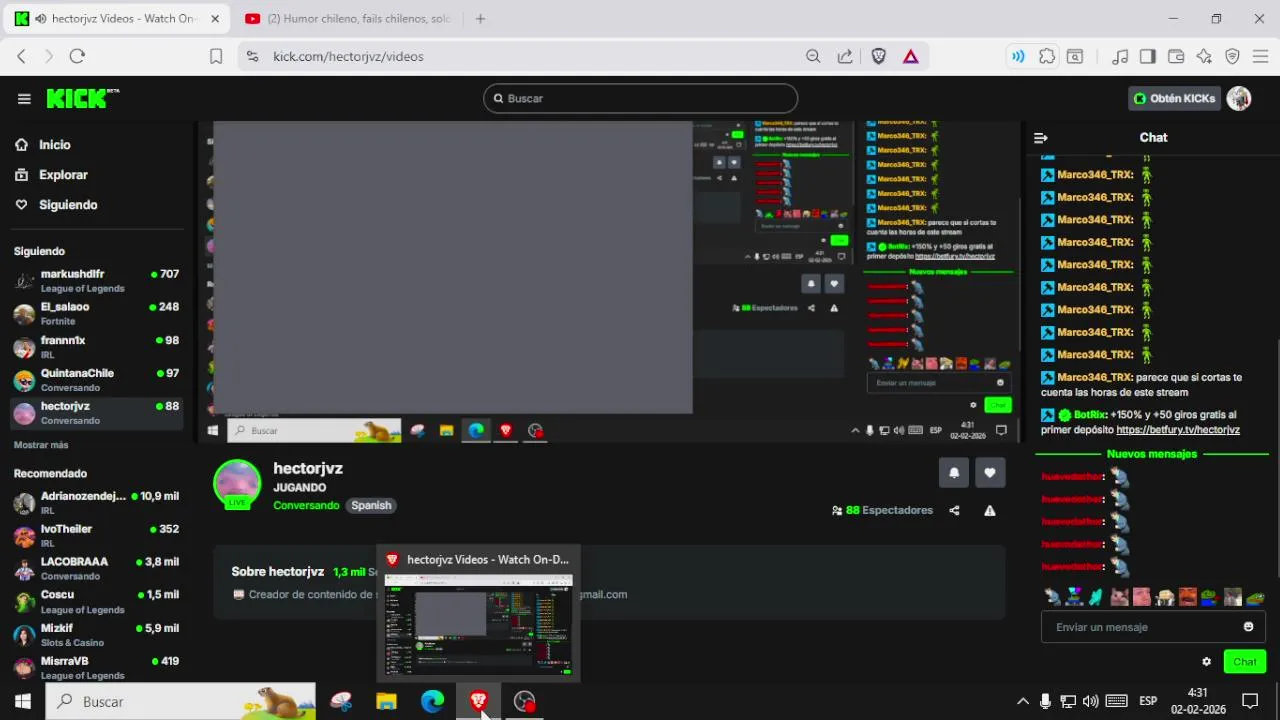Follow hectorjvz with the heart button
The image size is (1280, 720).
point(990,473)
